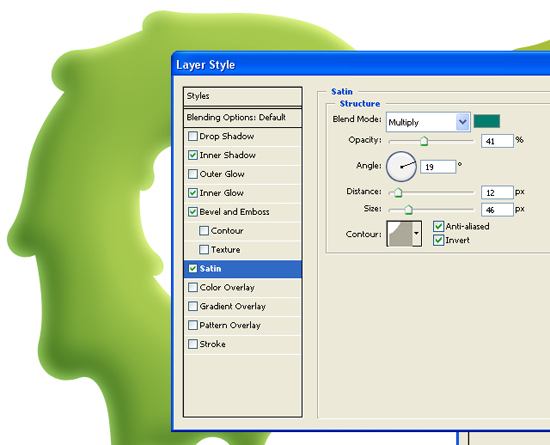The image size is (550, 445).
Task: Click the Size slider handle
Action: pyautogui.click(x=408, y=210)
